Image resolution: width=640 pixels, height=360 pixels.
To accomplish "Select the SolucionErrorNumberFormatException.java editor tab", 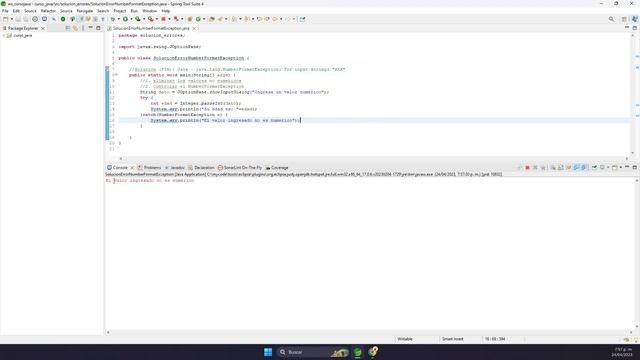I will (151, 29).
